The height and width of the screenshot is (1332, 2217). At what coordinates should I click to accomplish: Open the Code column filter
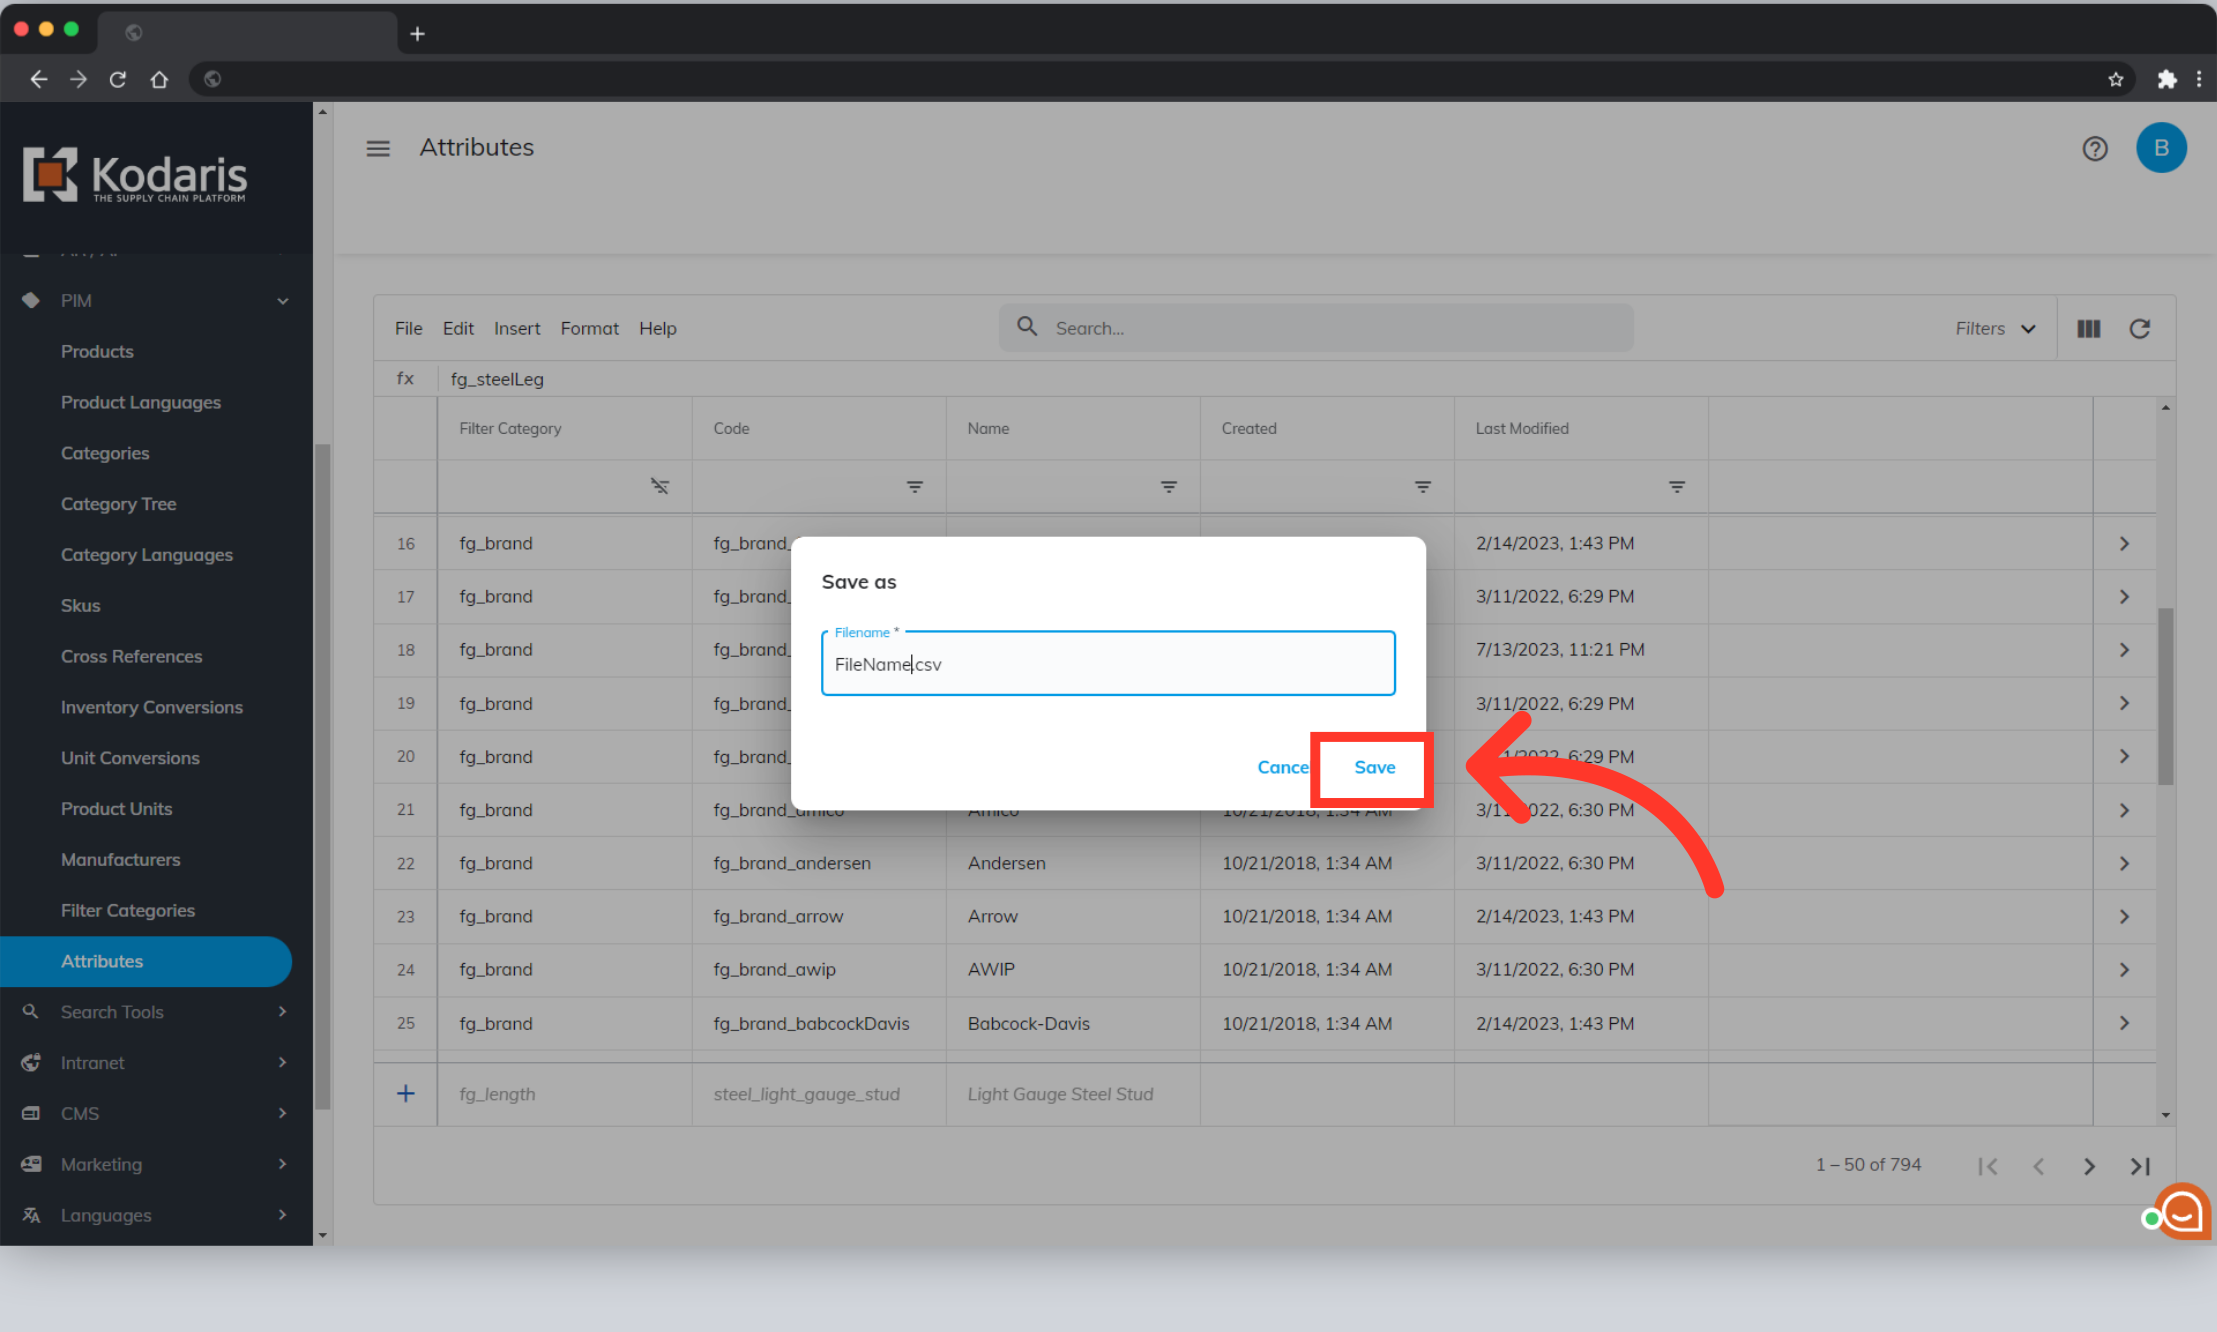click(914, 486)
